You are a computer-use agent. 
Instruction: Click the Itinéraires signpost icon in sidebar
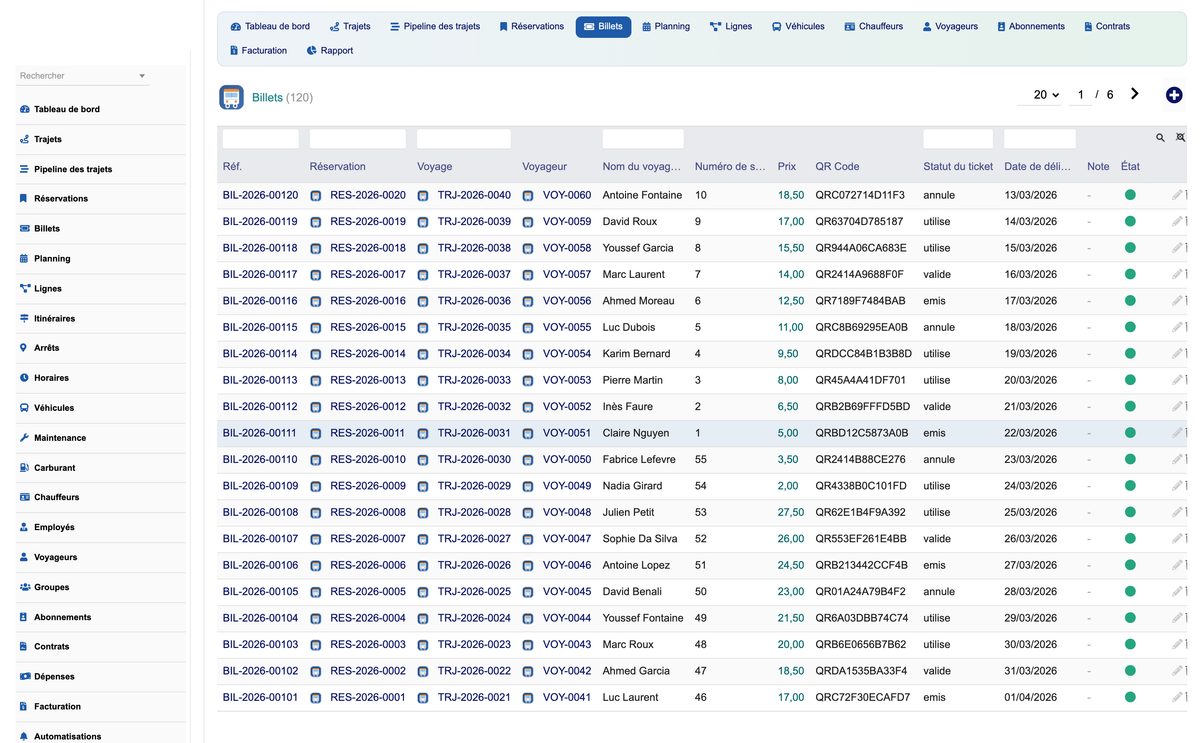(24, 318)
